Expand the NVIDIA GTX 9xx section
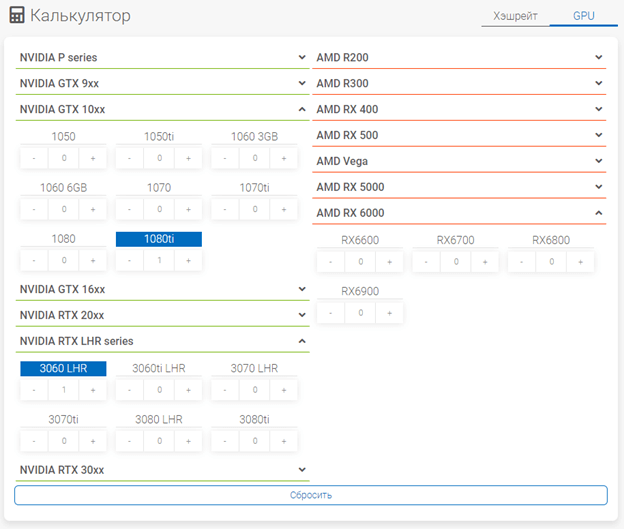624x529 pixels. point(162,83)
